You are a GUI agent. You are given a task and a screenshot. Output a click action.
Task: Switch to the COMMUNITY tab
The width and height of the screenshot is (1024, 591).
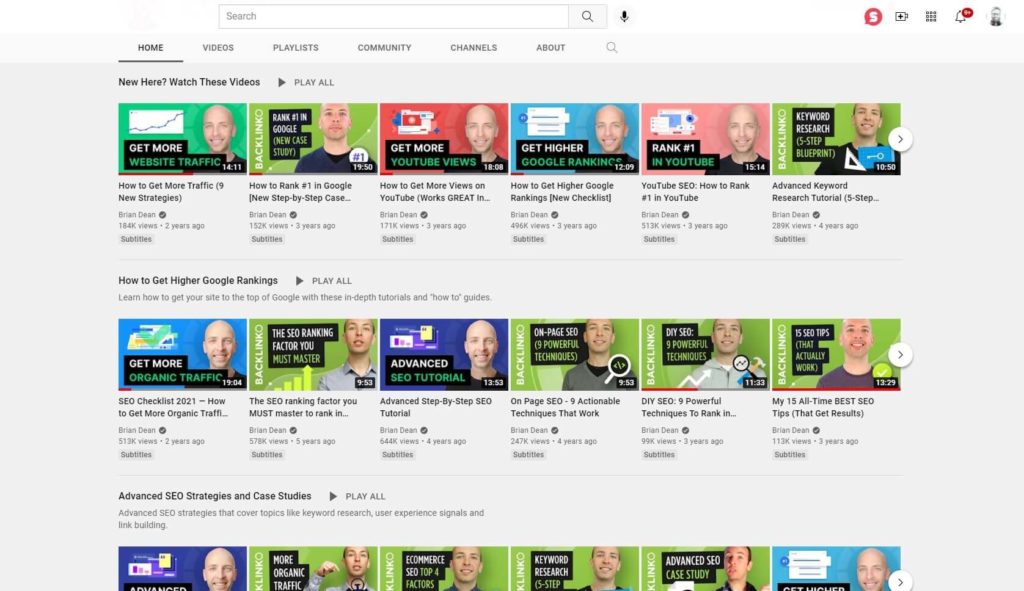pos(384,48)
